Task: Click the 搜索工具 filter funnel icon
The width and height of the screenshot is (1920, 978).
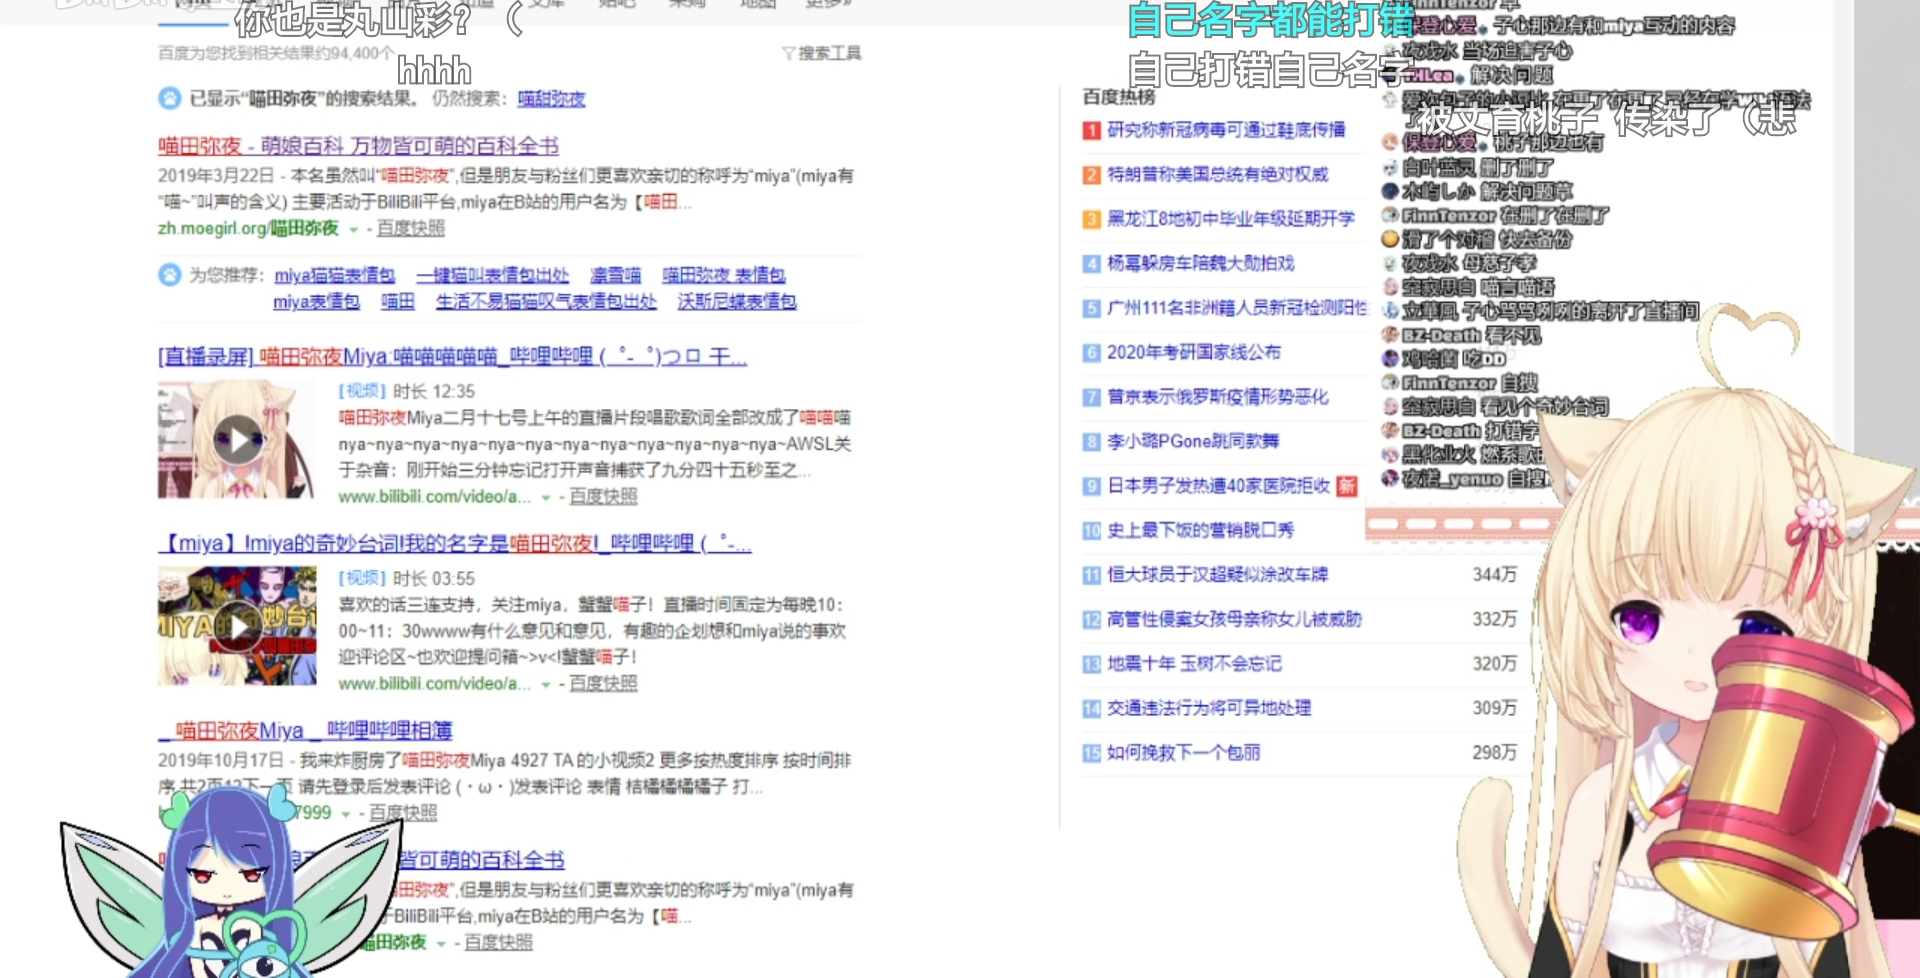Action: coord(788,53)
